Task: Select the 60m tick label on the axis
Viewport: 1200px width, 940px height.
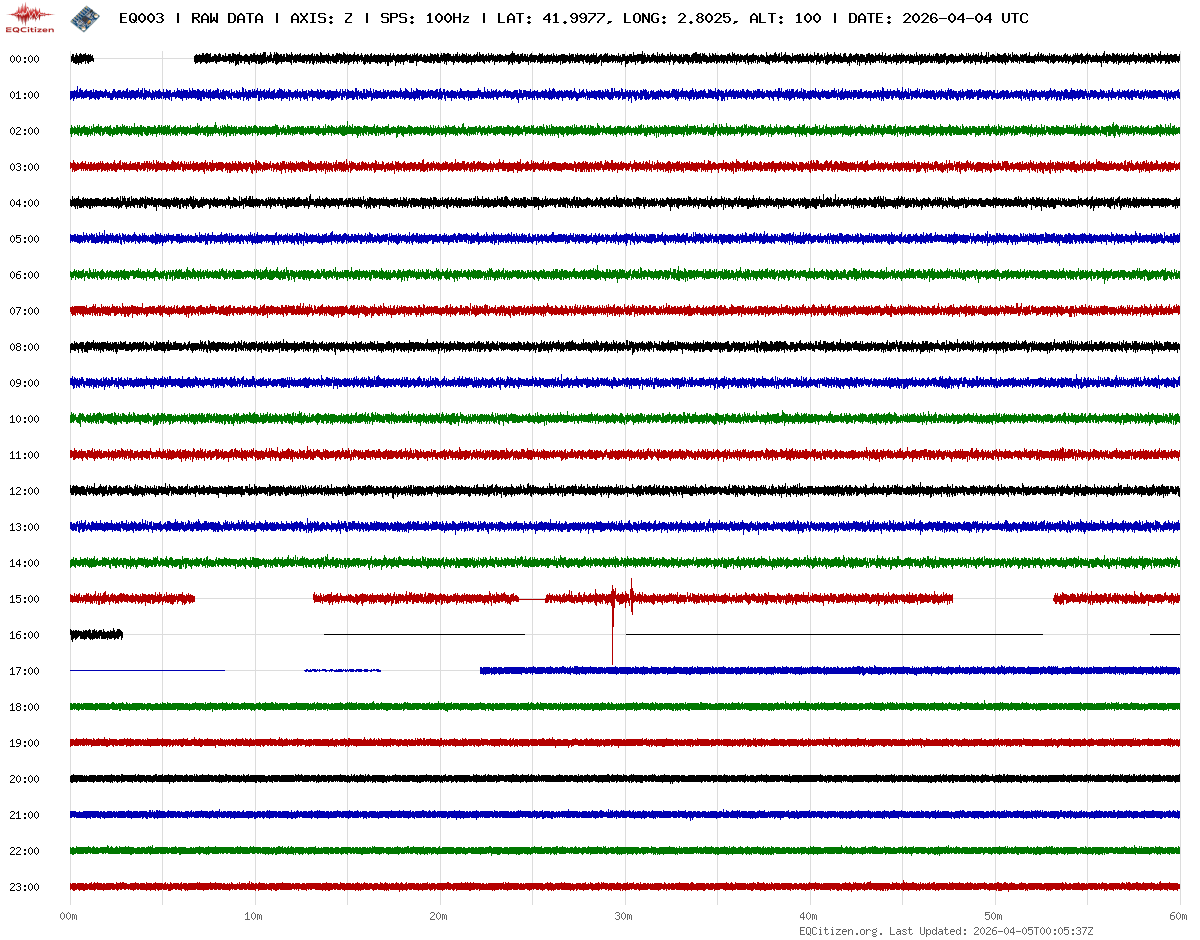Action: click(x=1178, y=917)
